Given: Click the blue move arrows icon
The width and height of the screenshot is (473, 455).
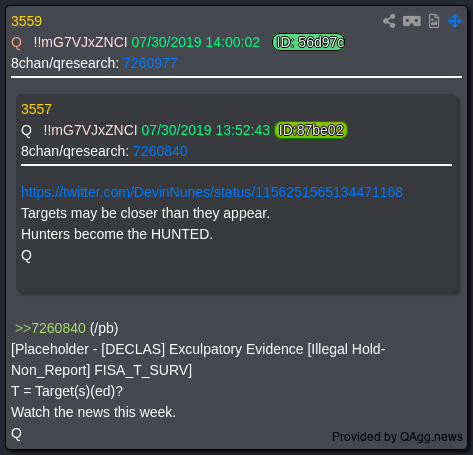Looking at the screenshot, I should click(x=455, y=21).
